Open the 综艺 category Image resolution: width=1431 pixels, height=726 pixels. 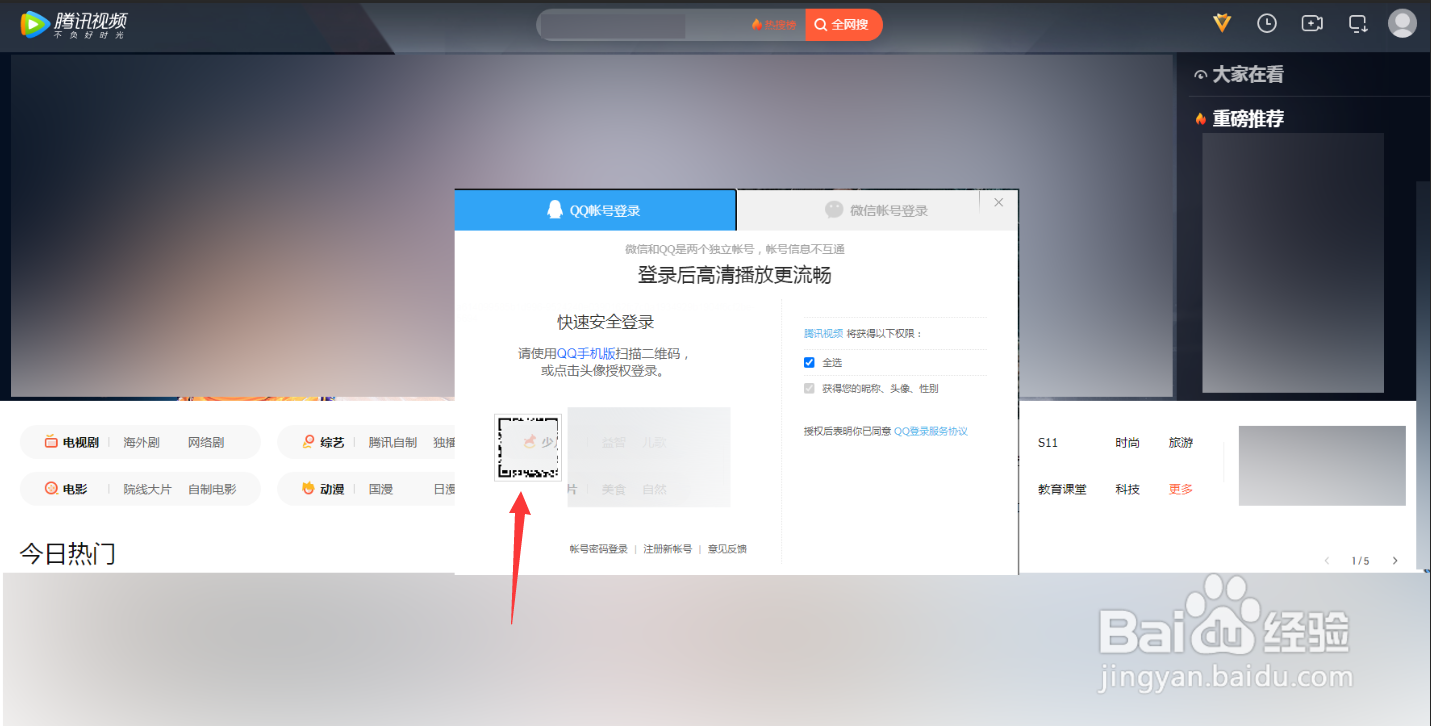[323, 442]
